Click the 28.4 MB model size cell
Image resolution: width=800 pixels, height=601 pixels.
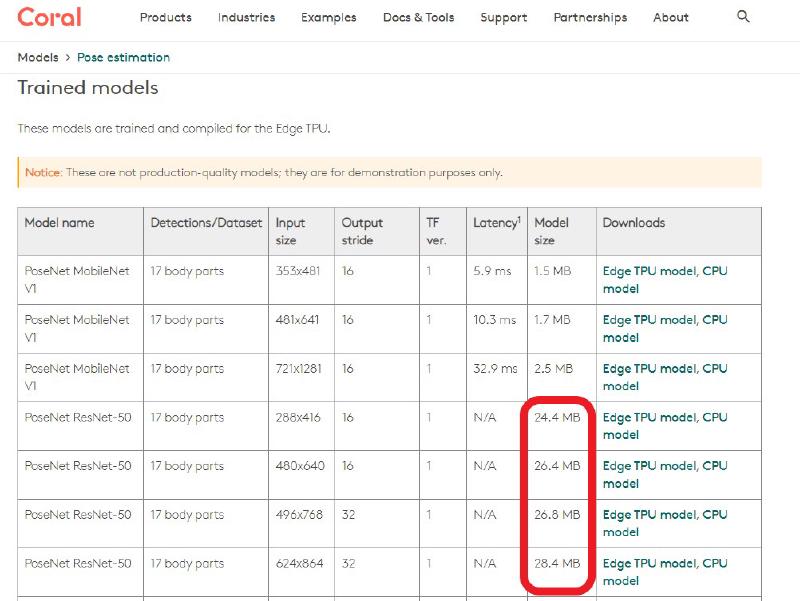[x=557, y=564]
